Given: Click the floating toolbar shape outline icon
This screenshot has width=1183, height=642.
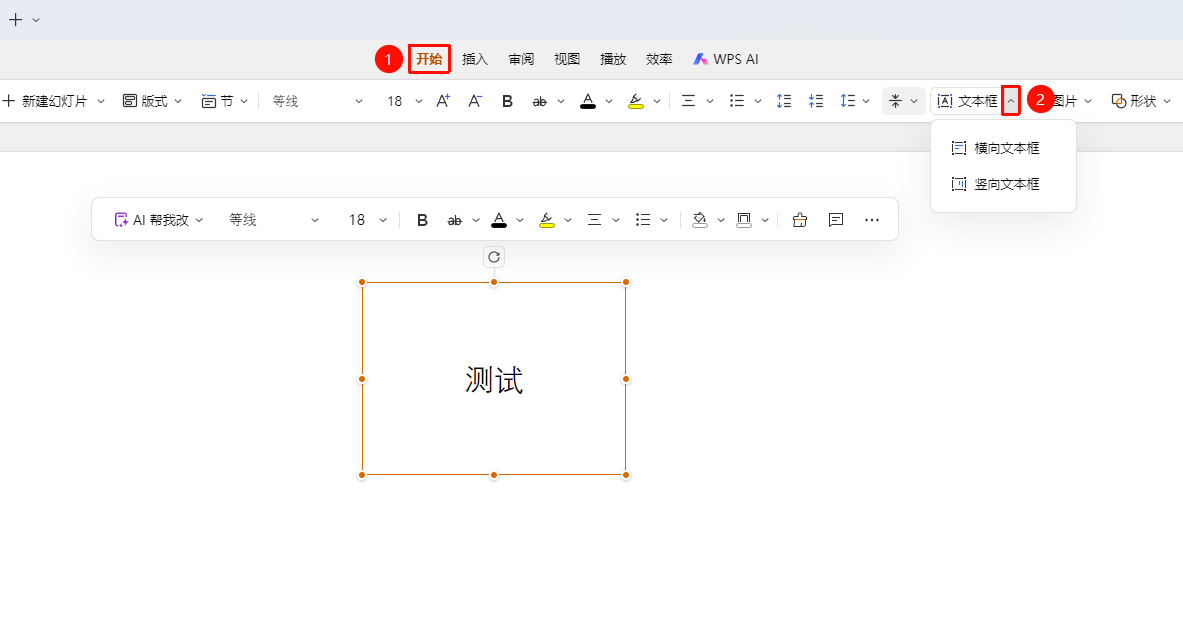Looking at the screenshot, I should click(x=744, y=220).
